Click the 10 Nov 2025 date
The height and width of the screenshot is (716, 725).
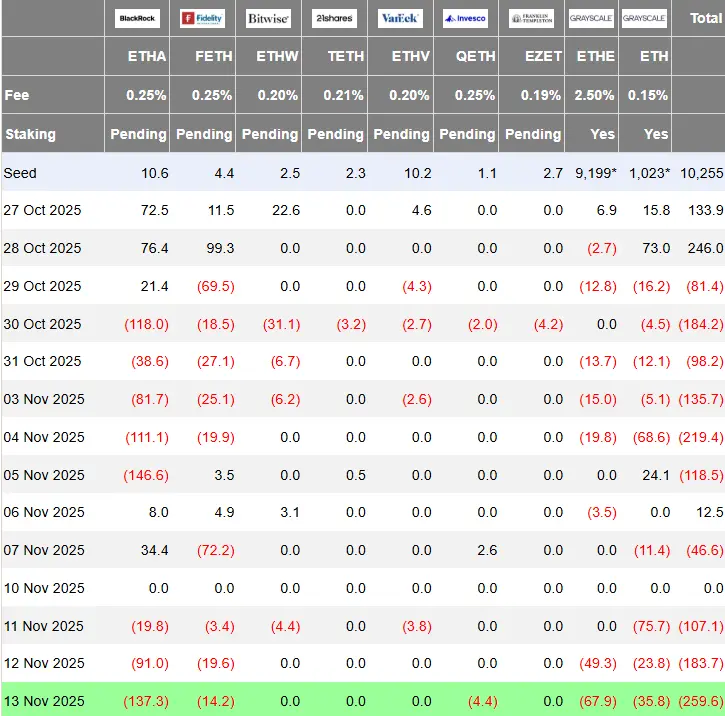pyautogui.click(x=44, y=588)
